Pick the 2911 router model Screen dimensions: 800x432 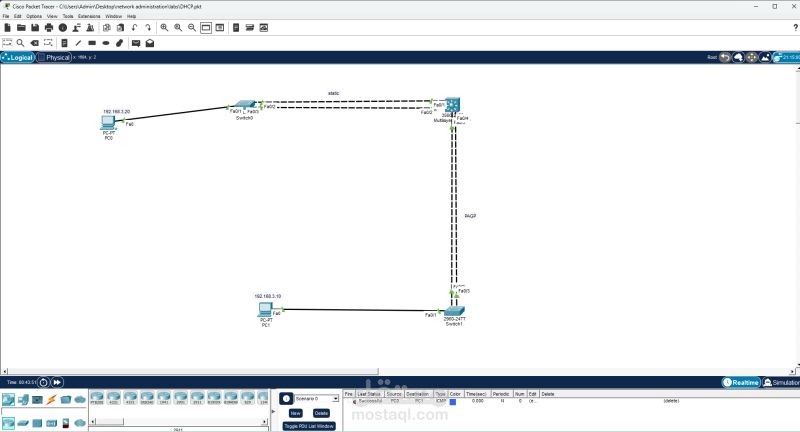pyautogui.click(x=197, y=398)
